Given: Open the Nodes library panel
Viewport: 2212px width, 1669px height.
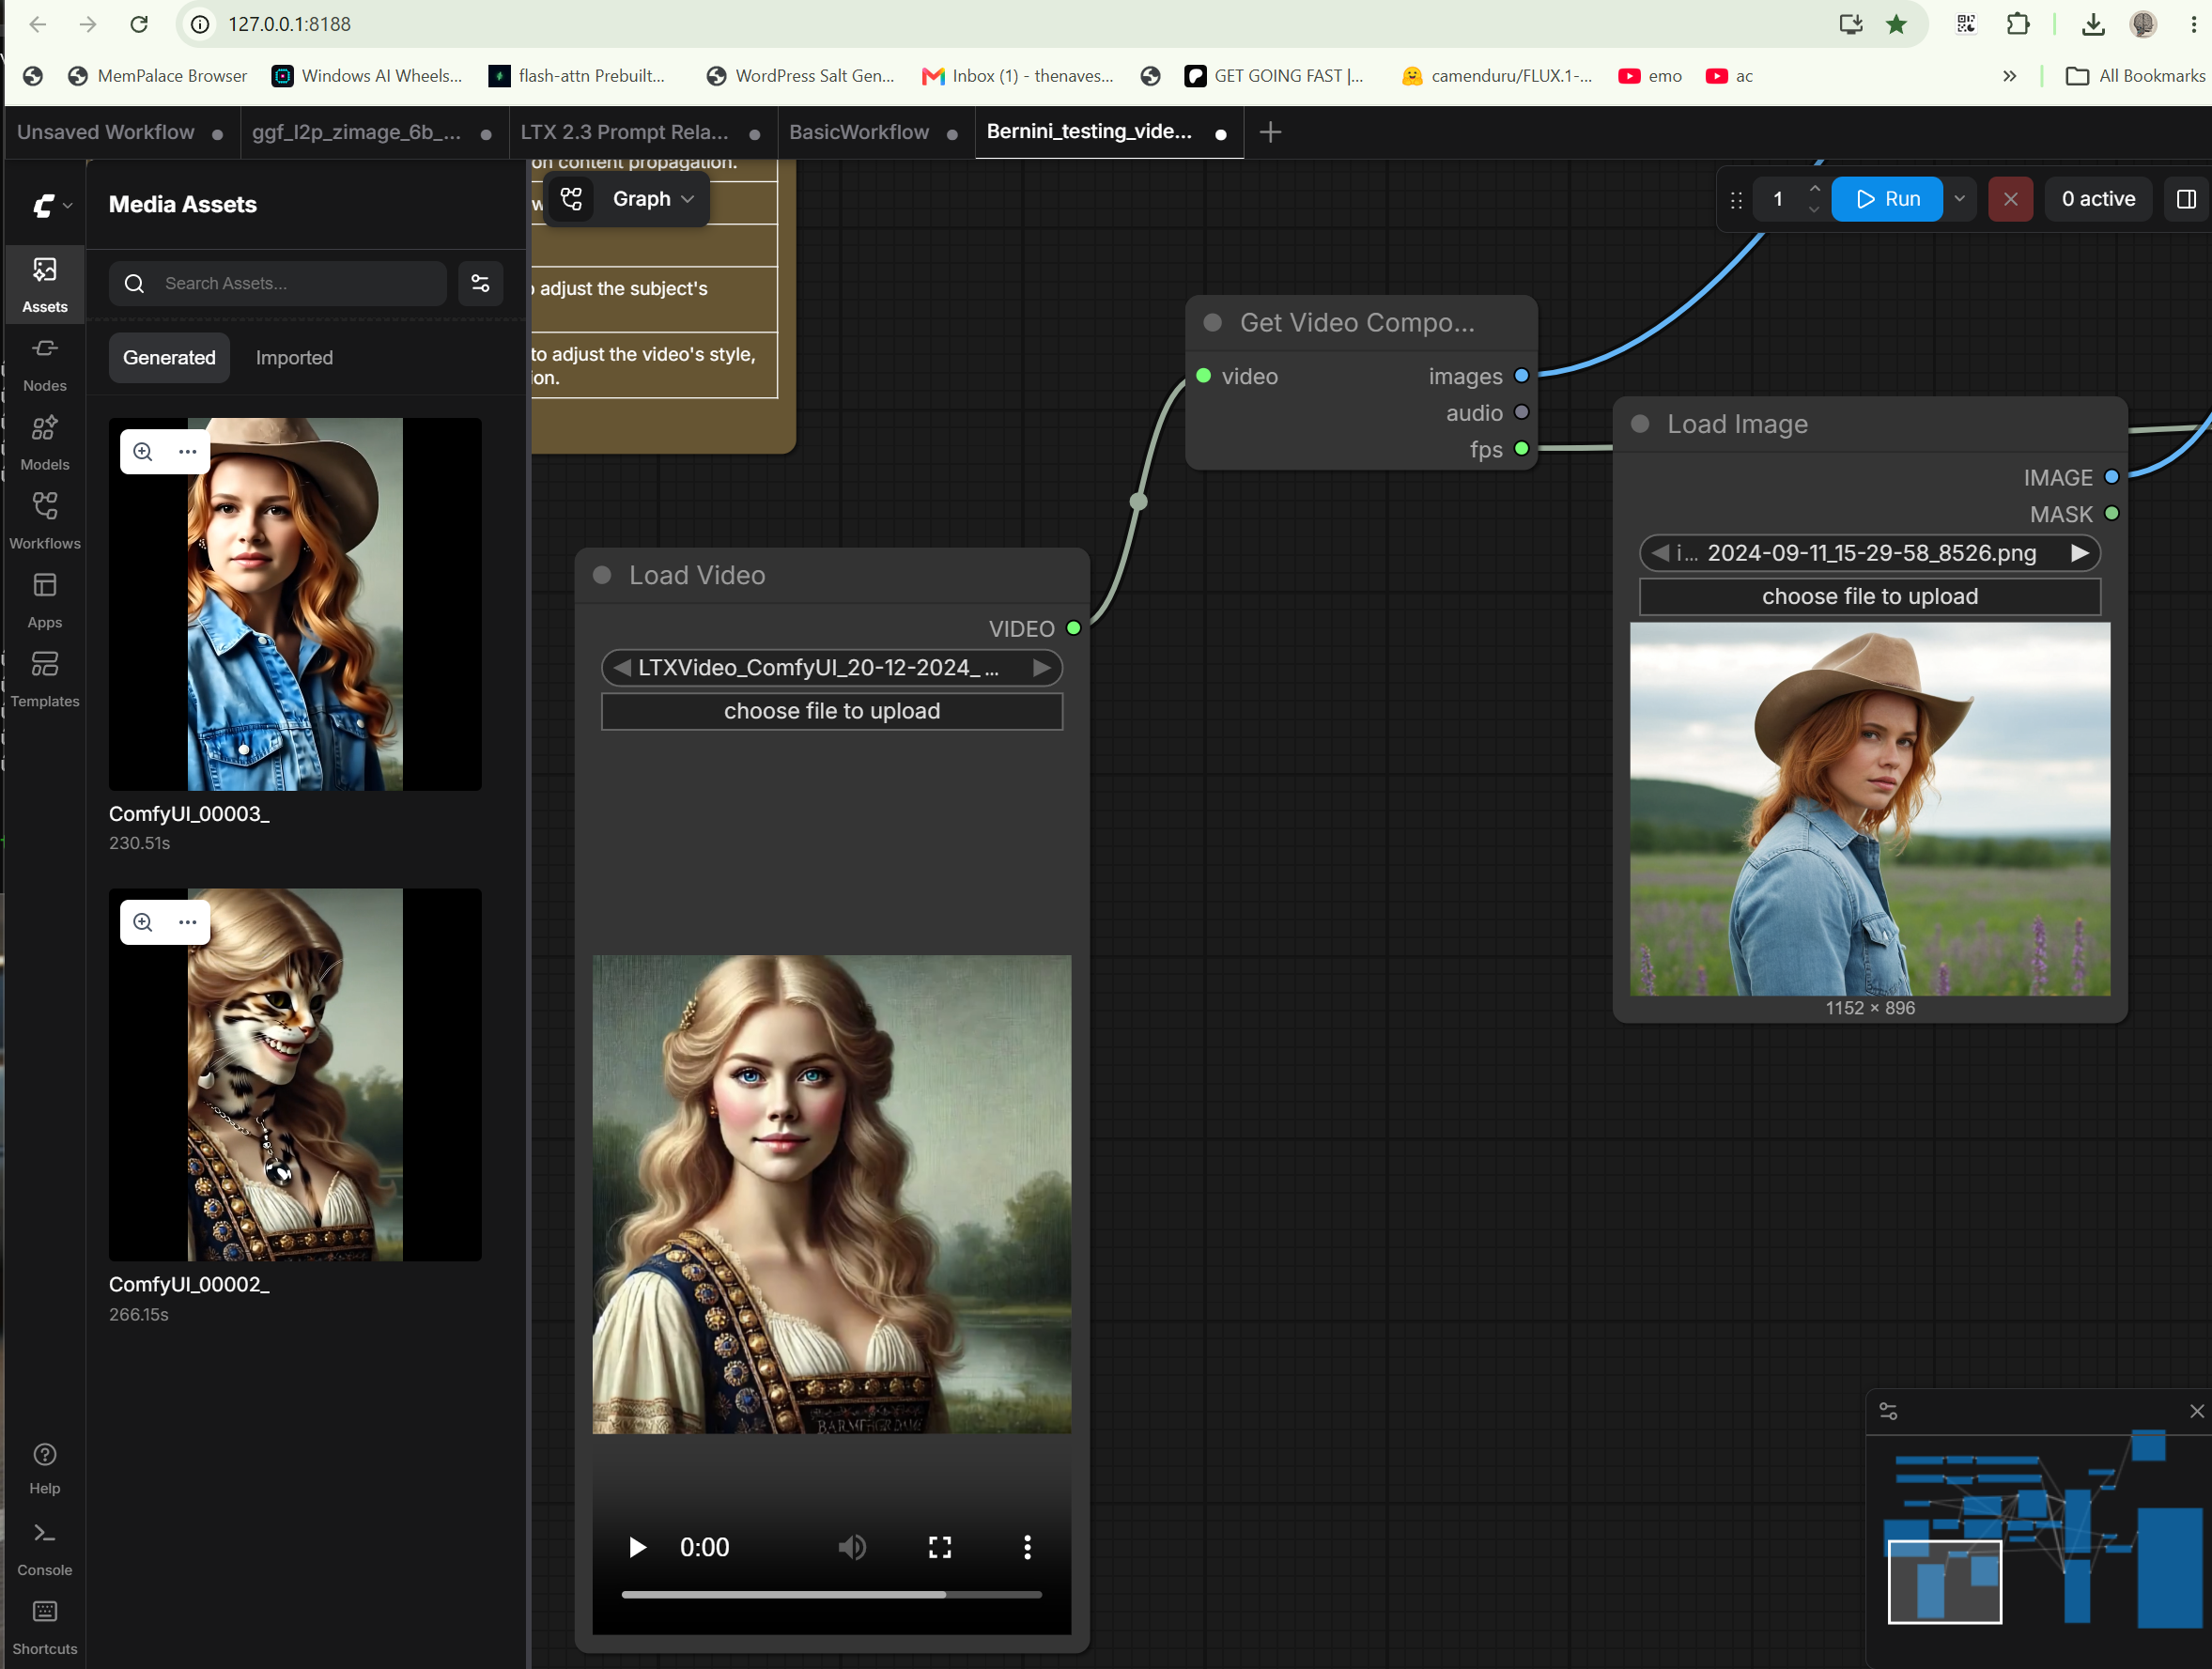Looking at the screenshot, I should point(45,364).
